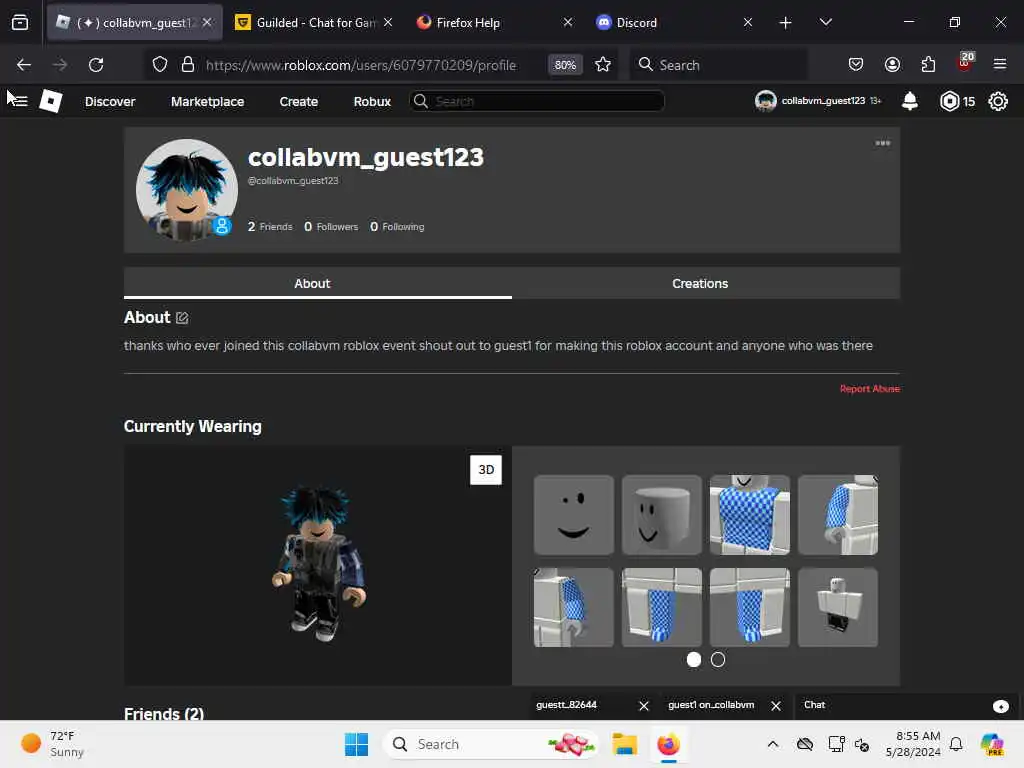Open the extension with the 20 badge

coord(965,61)
